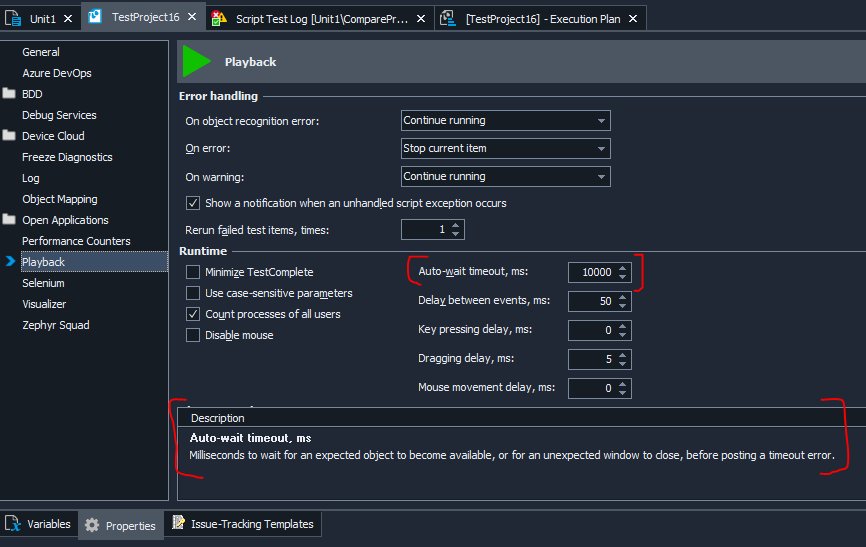Switch to the Variables tab
866x547 pixels.
pos(39,524)
